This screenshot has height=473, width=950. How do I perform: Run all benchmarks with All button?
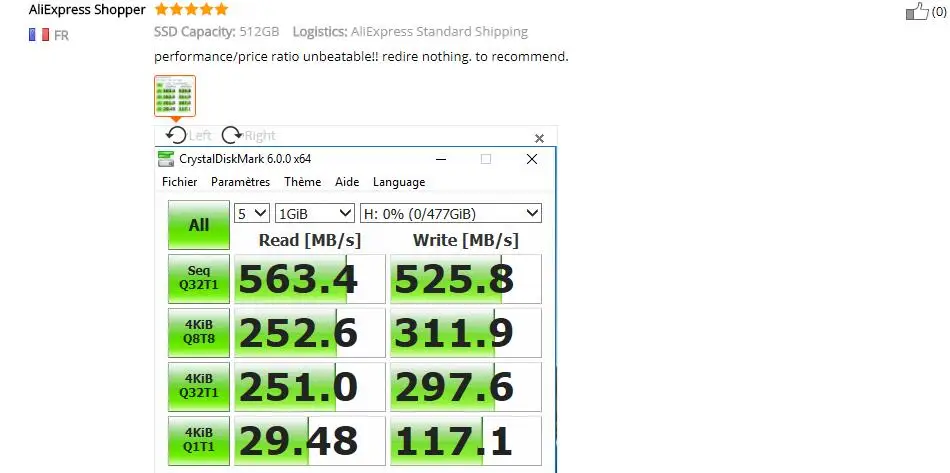(x=199, y=225)
